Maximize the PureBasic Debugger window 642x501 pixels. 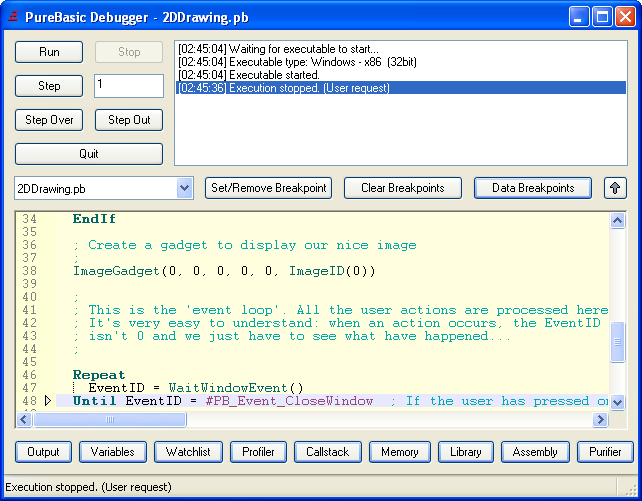coord(602,17)
